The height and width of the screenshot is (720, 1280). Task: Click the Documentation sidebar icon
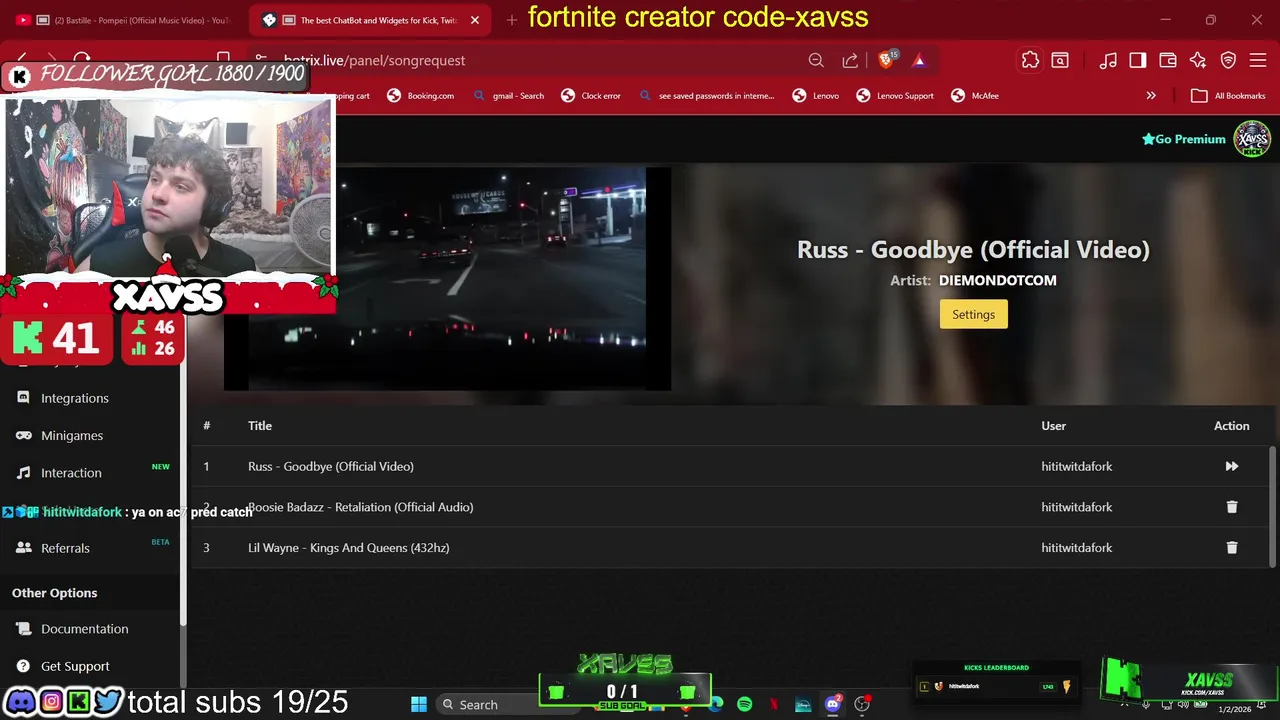tap(23, 629)
